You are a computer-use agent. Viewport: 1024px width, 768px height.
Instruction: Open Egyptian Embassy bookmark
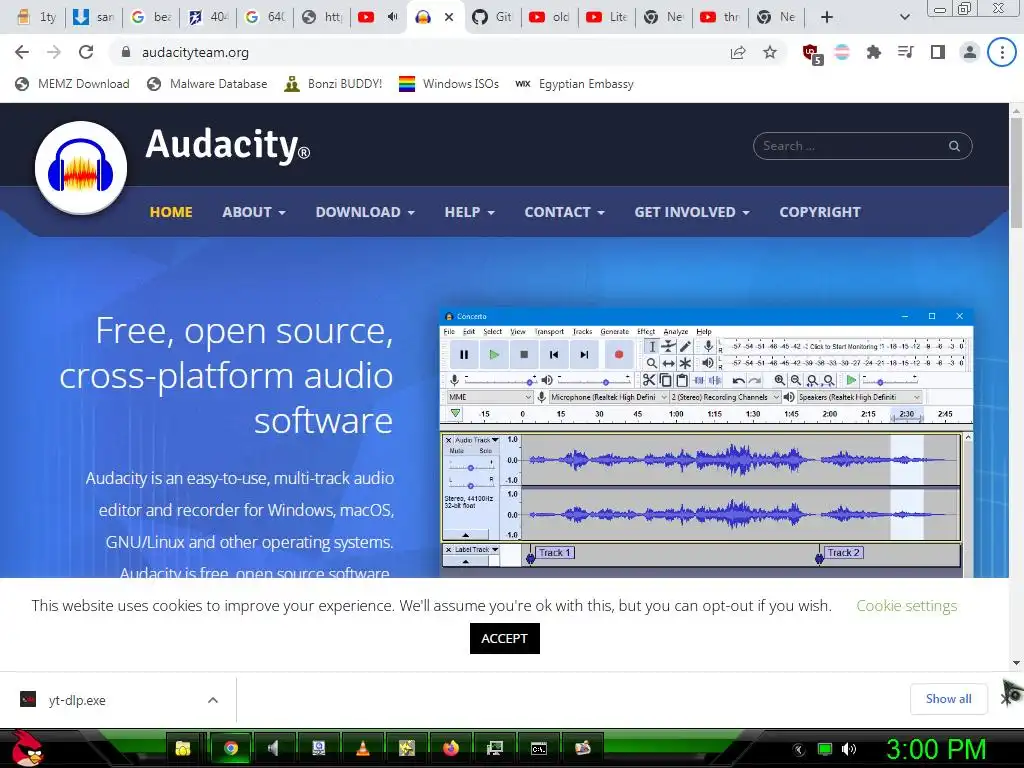click(x=574, y=84)
